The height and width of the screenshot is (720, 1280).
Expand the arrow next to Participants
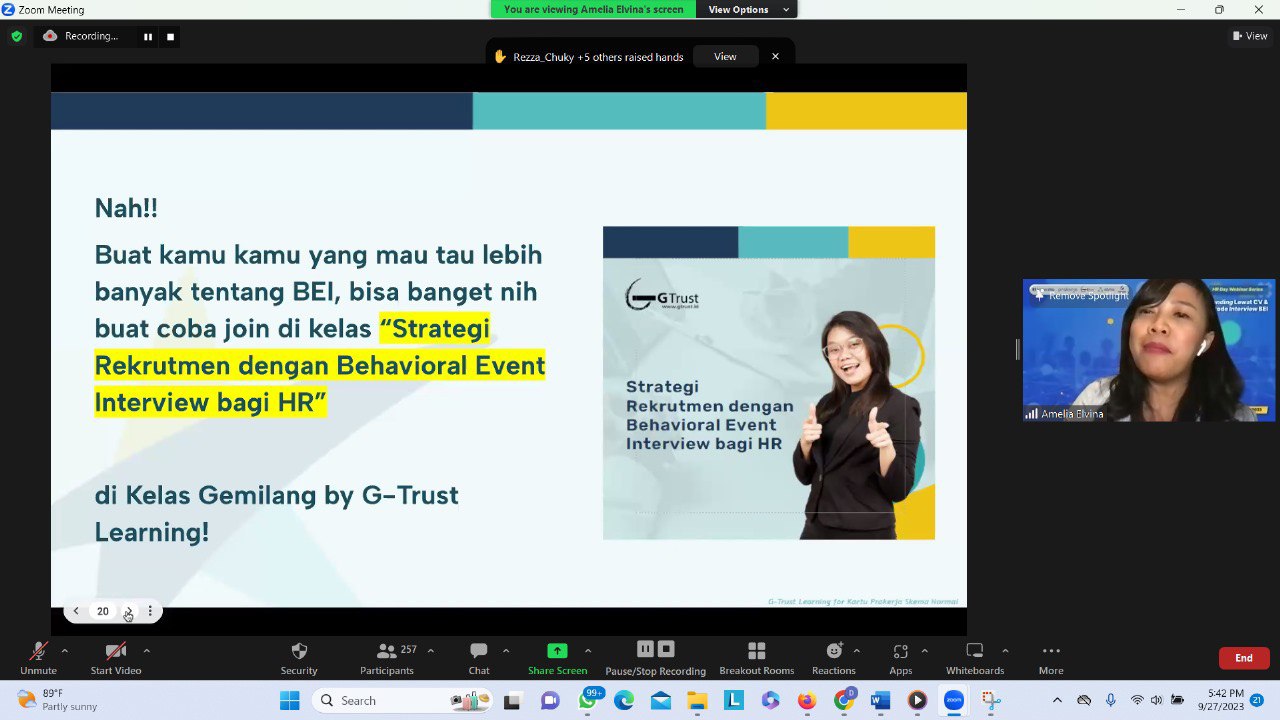point(430,651)
